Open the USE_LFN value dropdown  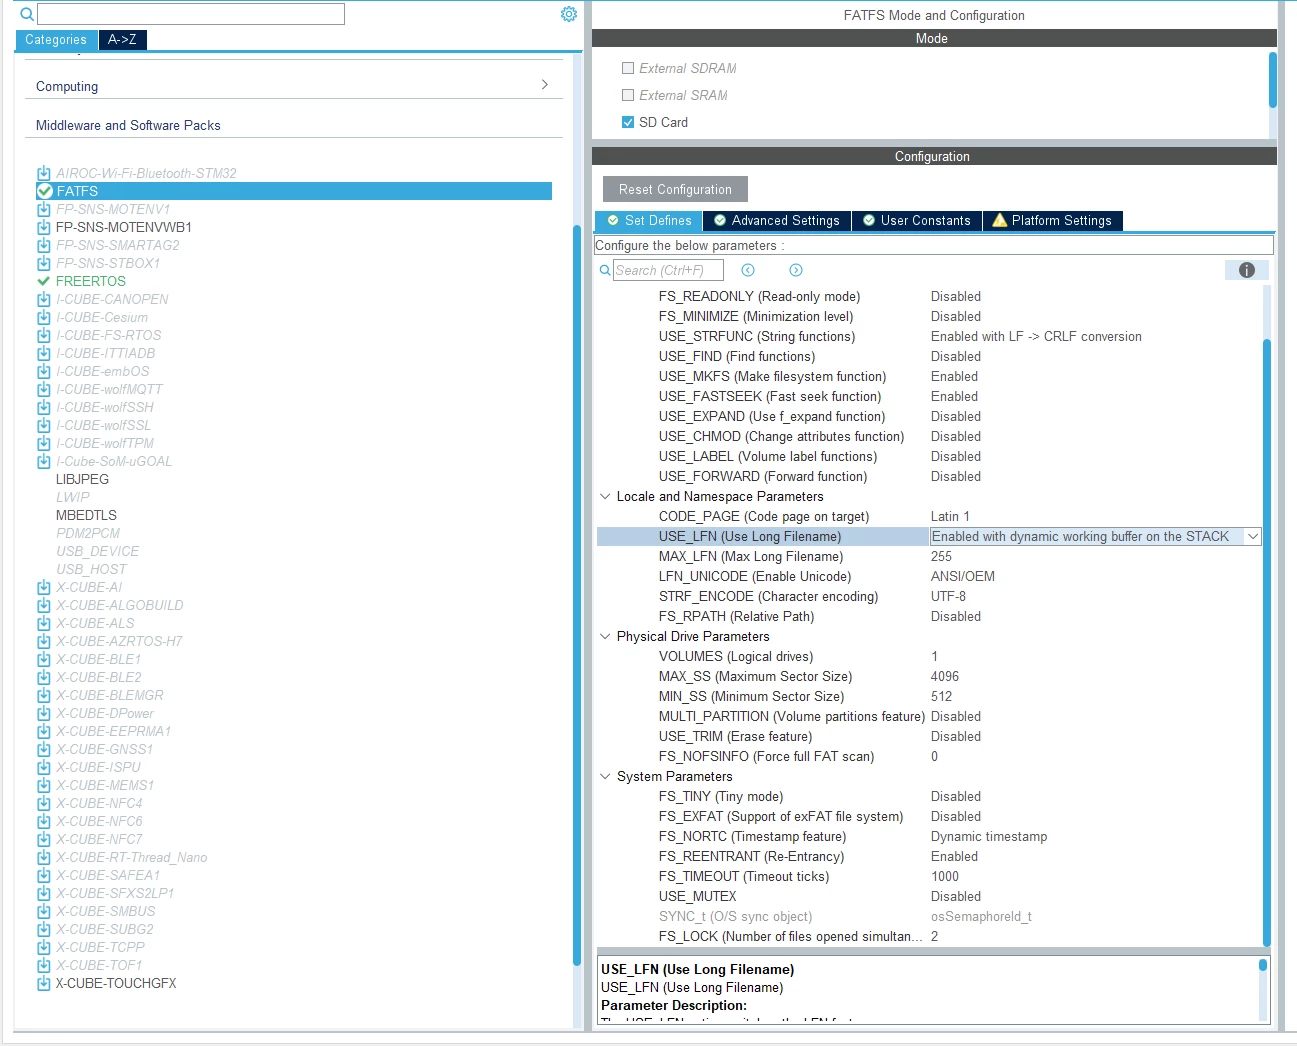click(1252, 537)
